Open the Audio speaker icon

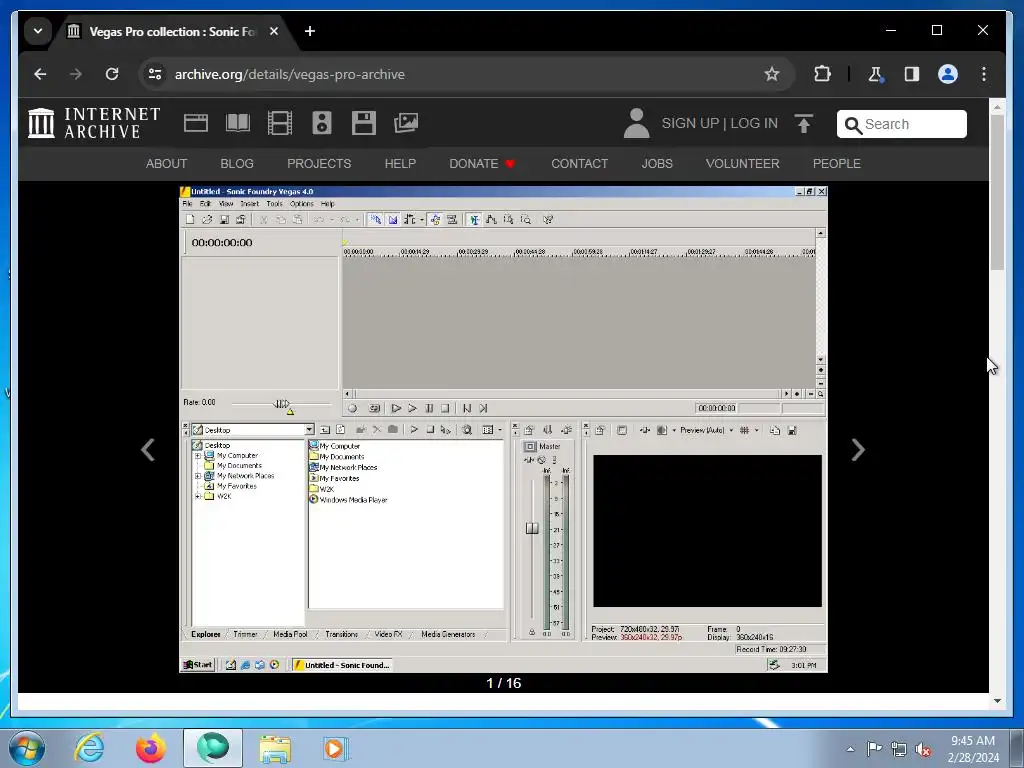point(321,123)
